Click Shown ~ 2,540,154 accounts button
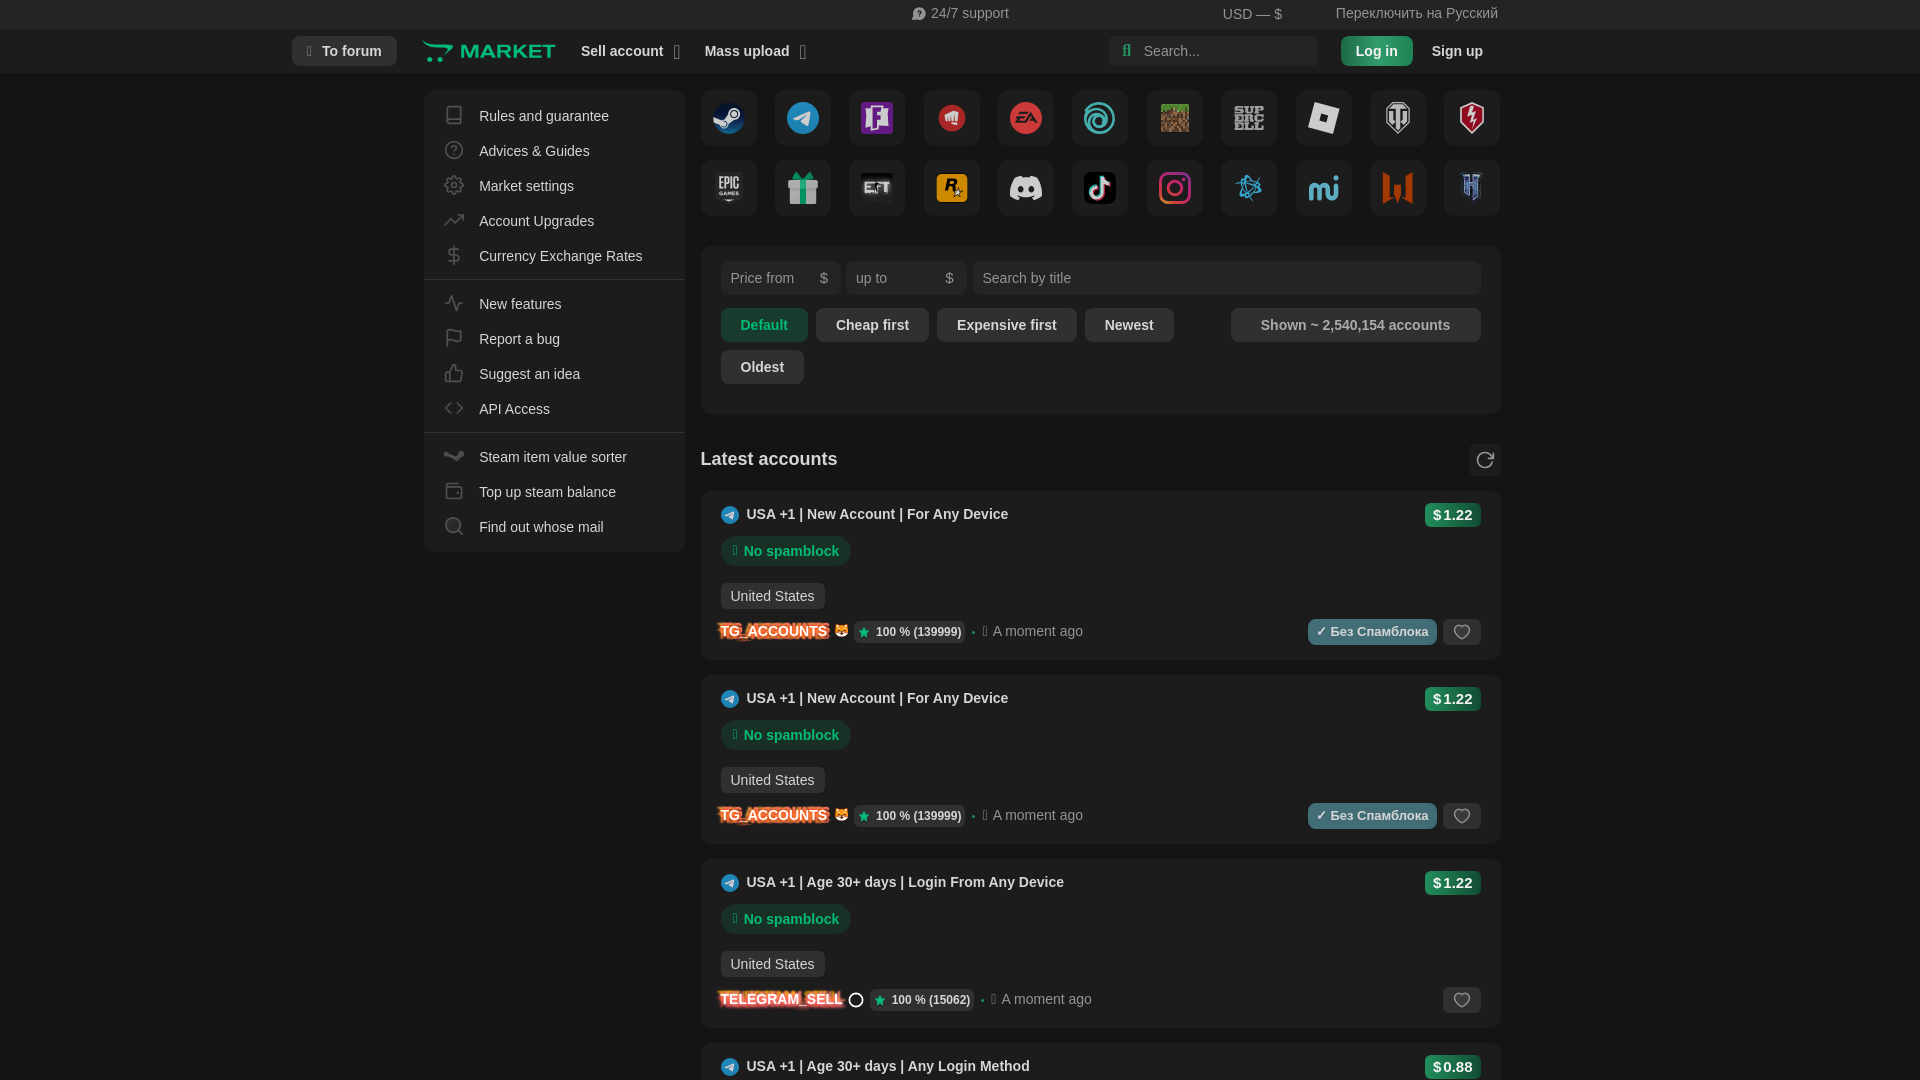 tap(1355, 325)
